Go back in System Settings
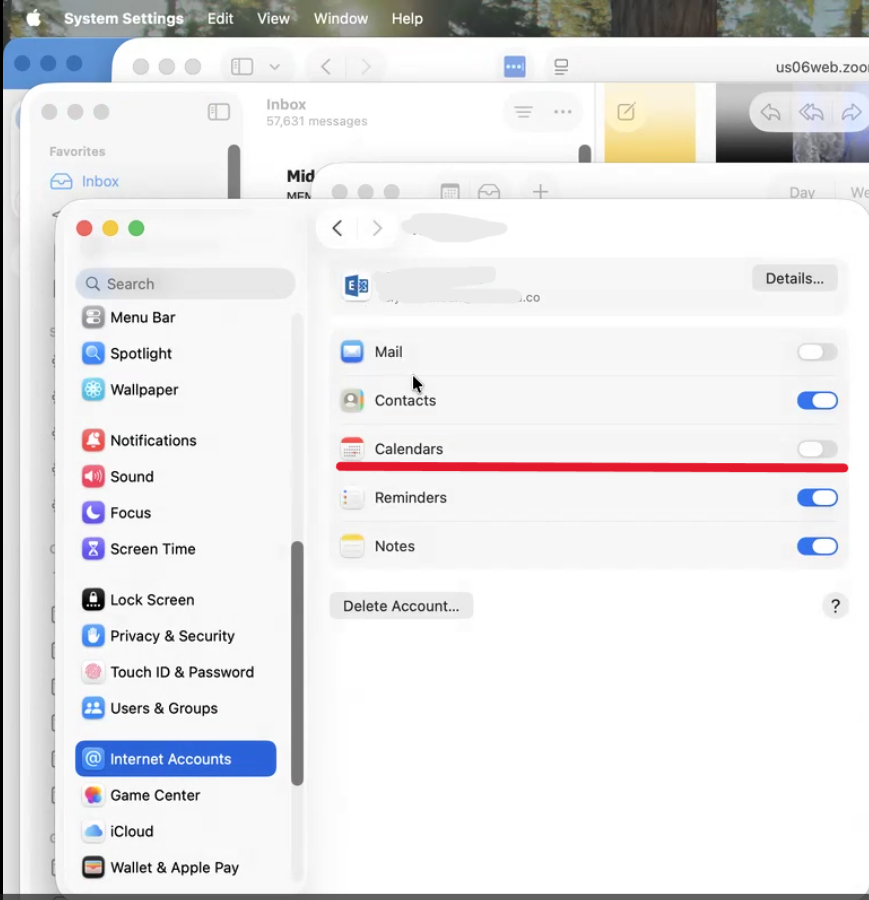The width and height of the screenshot is (869, 900). (337, 228)
